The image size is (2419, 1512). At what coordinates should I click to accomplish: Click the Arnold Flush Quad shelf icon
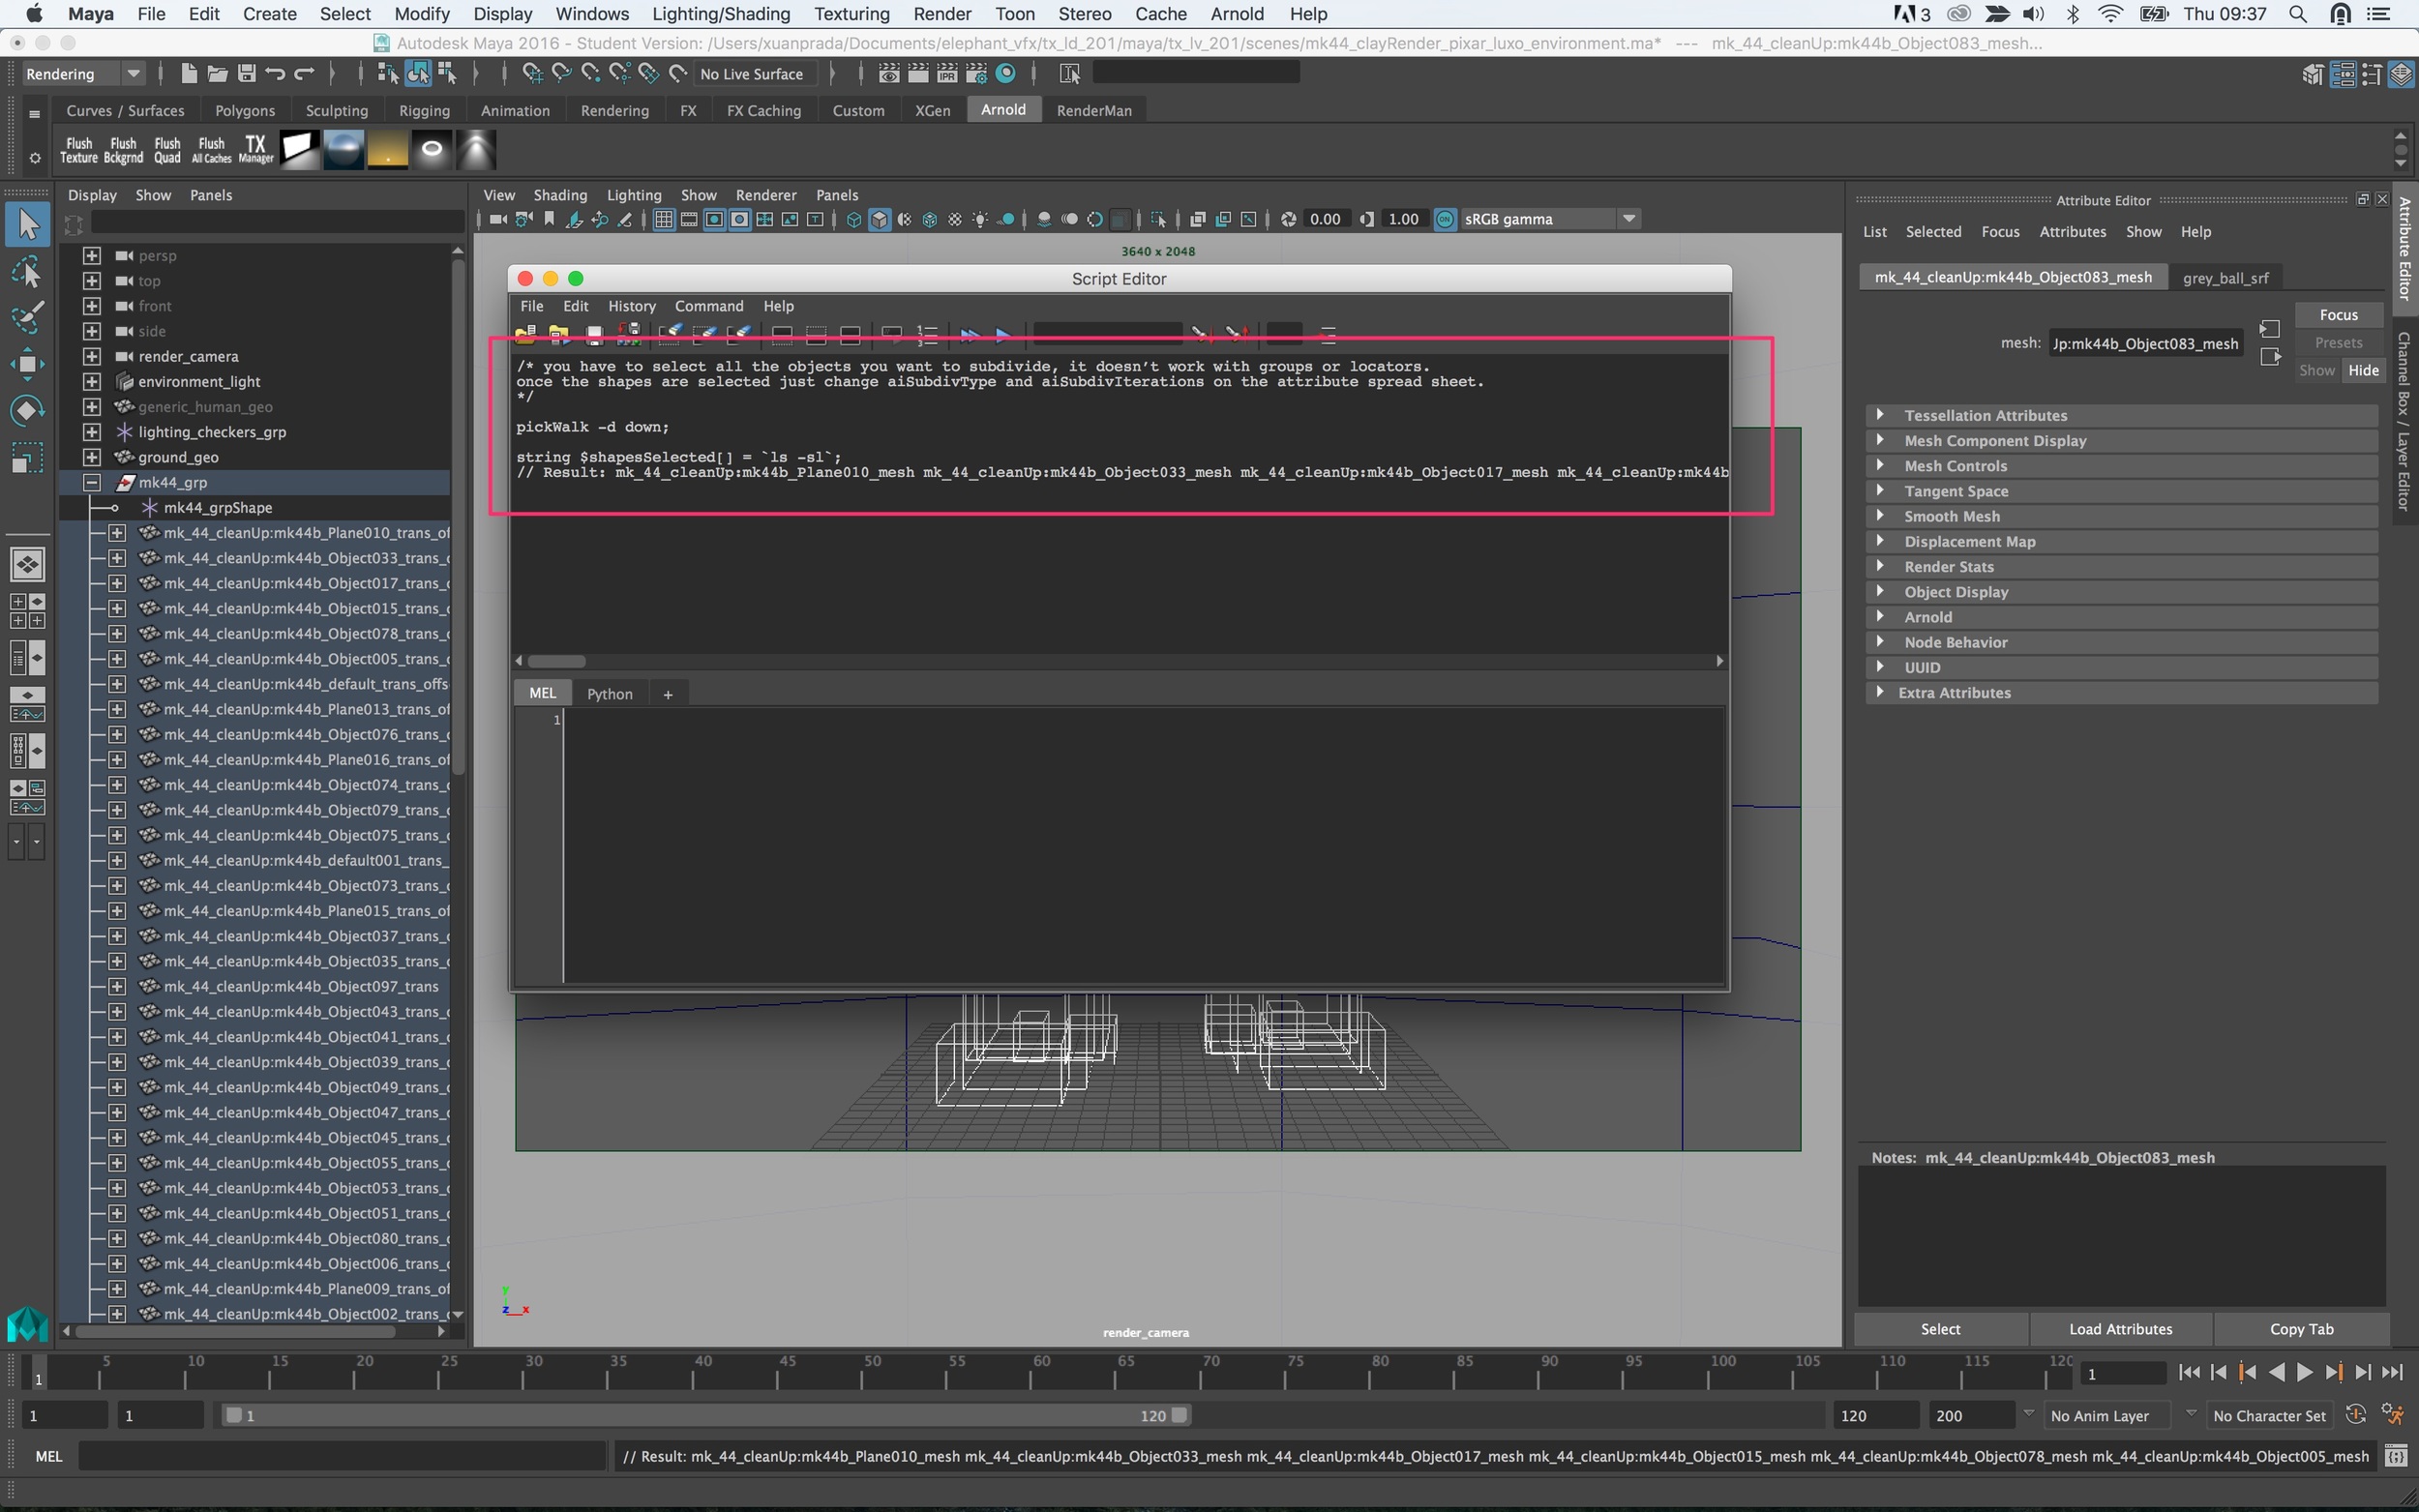(x=167, y=150)
